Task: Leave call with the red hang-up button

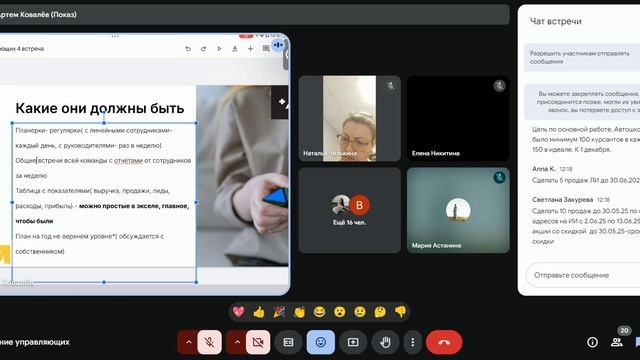Action: coord(444,342)
